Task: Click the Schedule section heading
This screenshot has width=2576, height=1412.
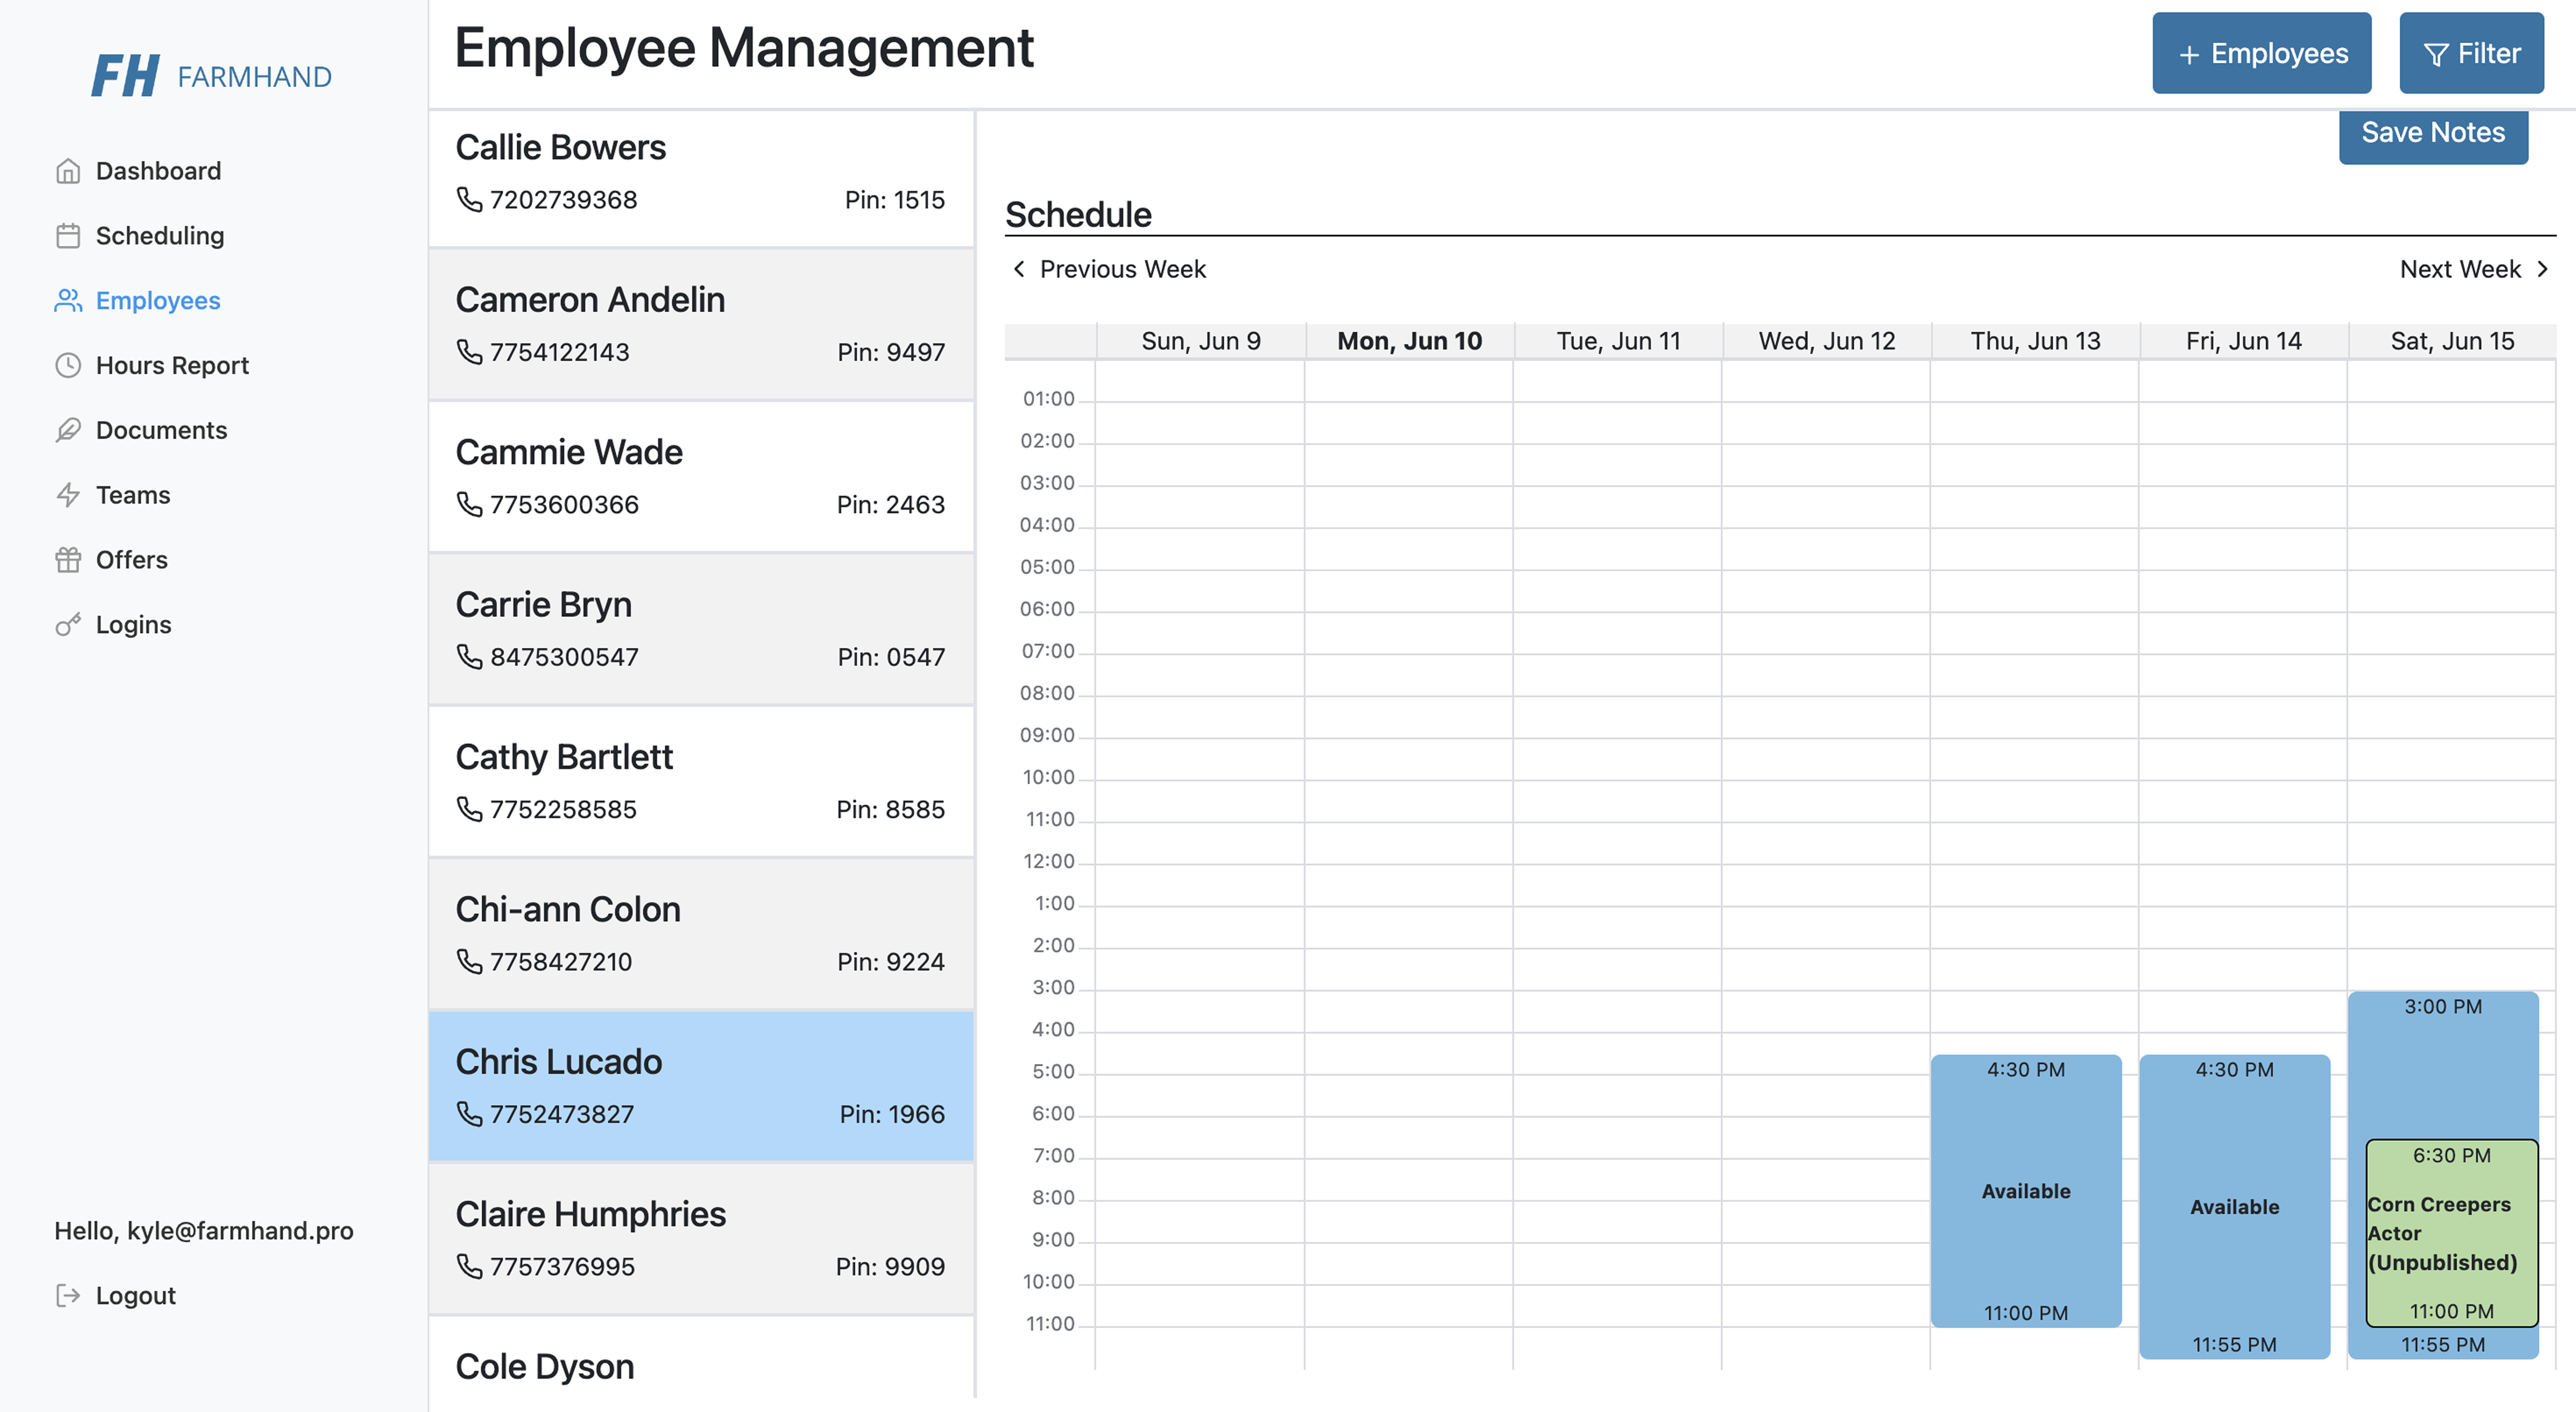Action: point(1078,214)
